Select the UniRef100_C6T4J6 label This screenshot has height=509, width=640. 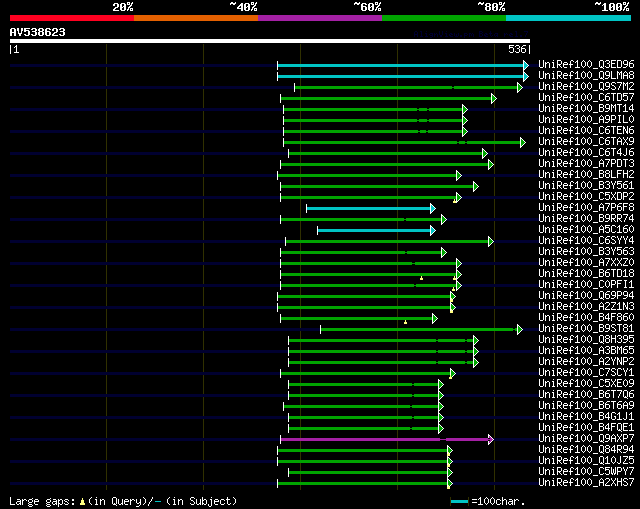pos(586,153)
